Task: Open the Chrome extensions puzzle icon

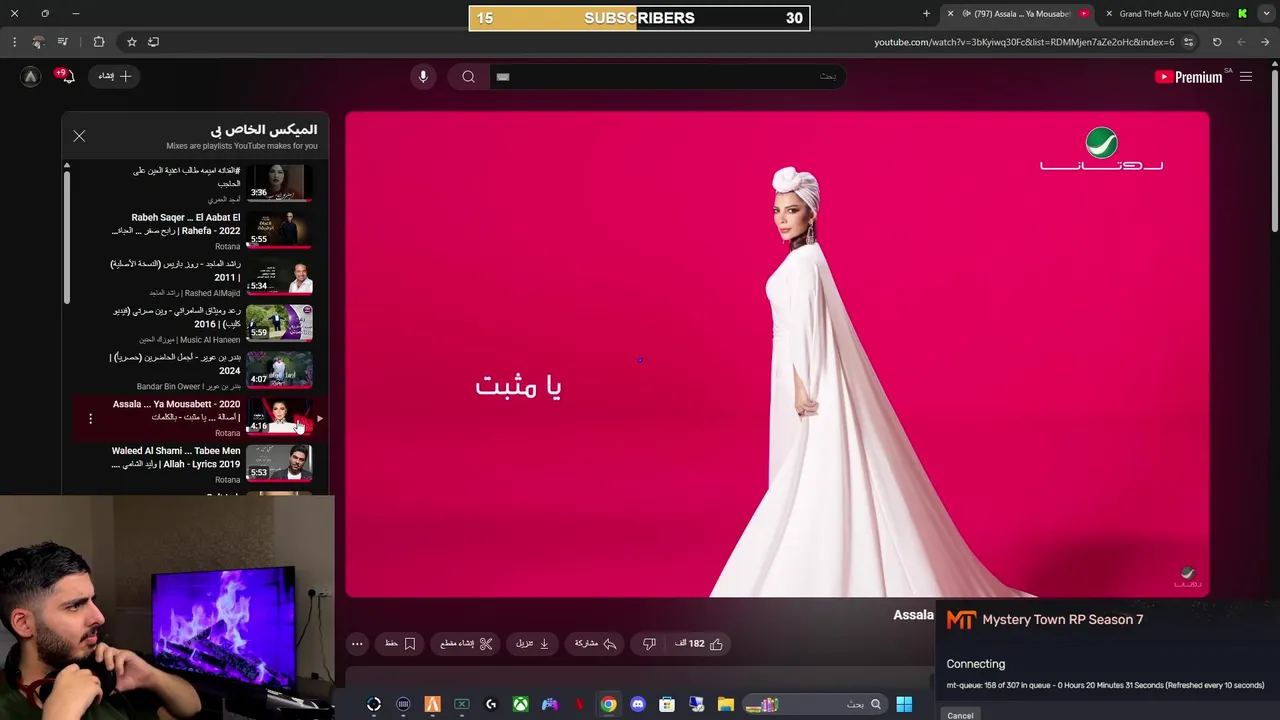Action: [99, 42]
